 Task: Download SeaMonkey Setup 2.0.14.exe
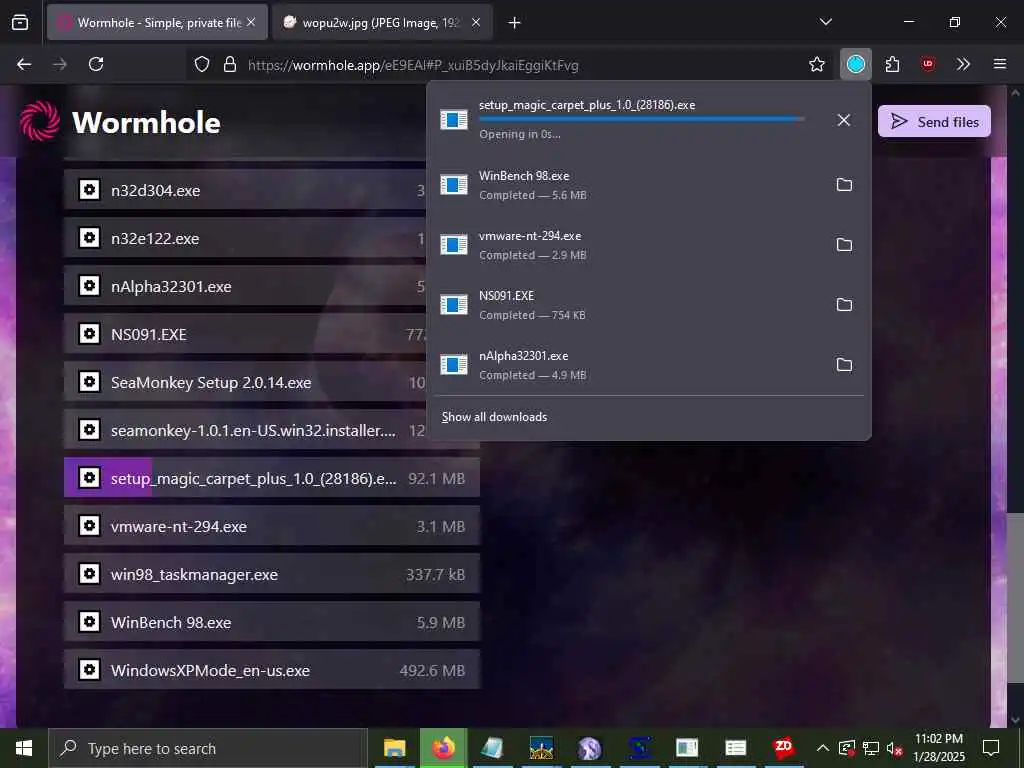[245, 382]
